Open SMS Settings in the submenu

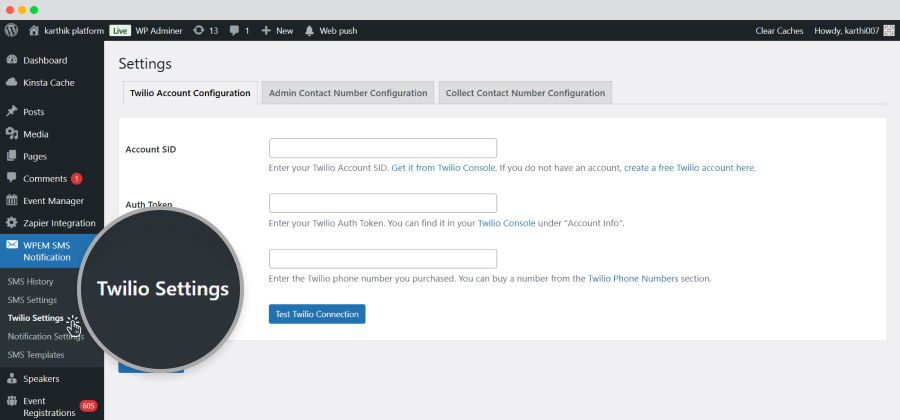32,300
